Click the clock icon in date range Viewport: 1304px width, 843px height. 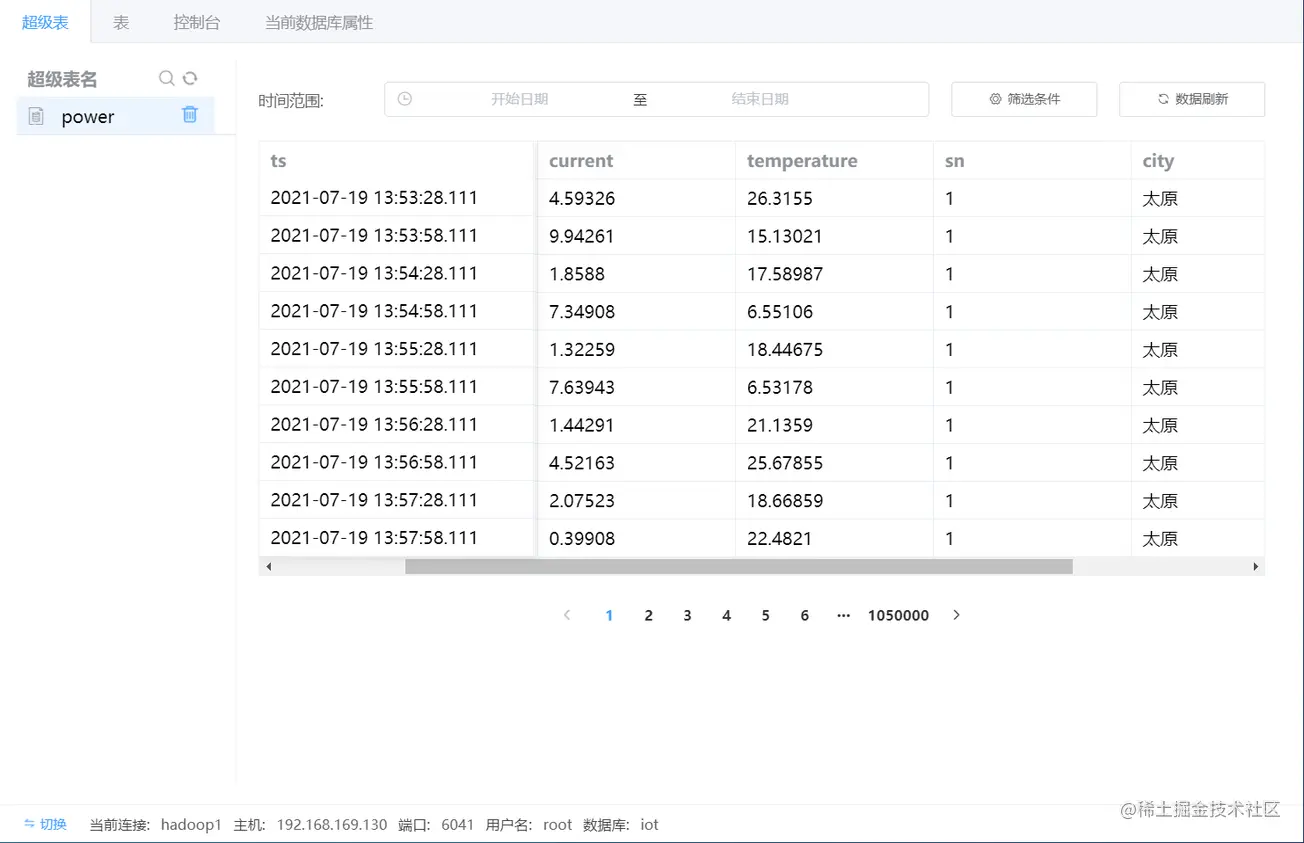pyautogui.click(x=405, y=99)
